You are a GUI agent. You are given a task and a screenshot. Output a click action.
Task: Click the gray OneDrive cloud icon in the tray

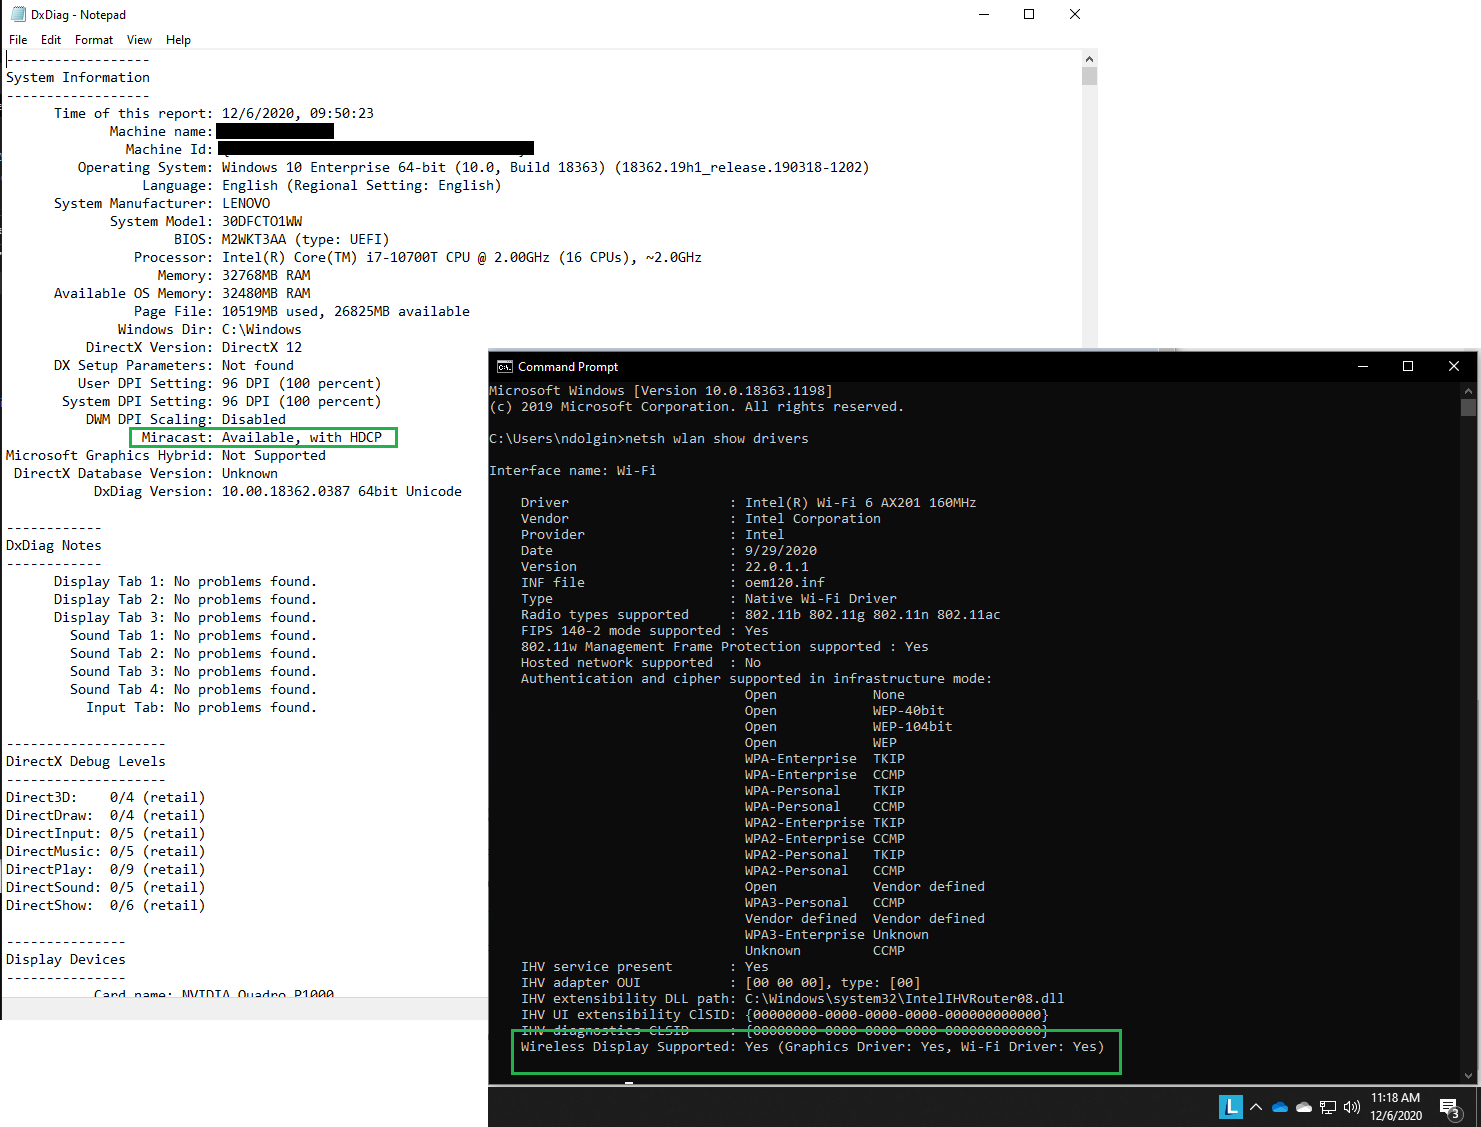coord(1304,1107)
